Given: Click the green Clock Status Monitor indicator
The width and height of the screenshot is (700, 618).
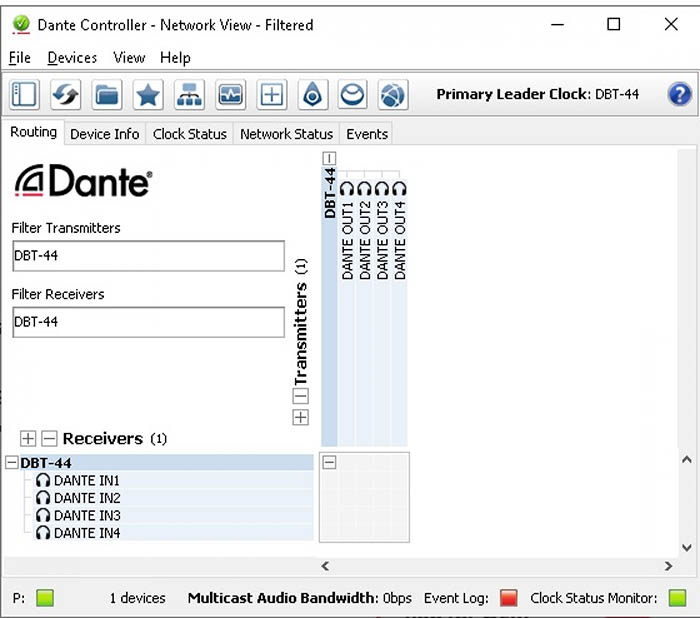Looking at the screenshot, I should pyautogui.click(x=677, y=598).
